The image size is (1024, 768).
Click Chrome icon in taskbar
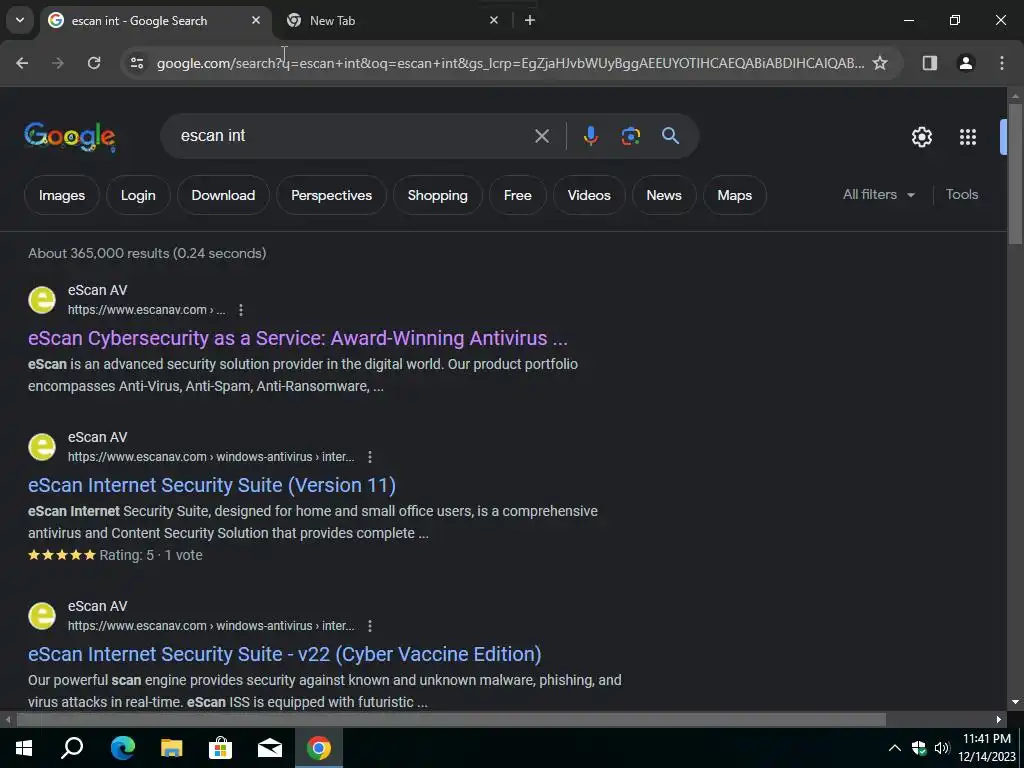click(x=319, y=748)
